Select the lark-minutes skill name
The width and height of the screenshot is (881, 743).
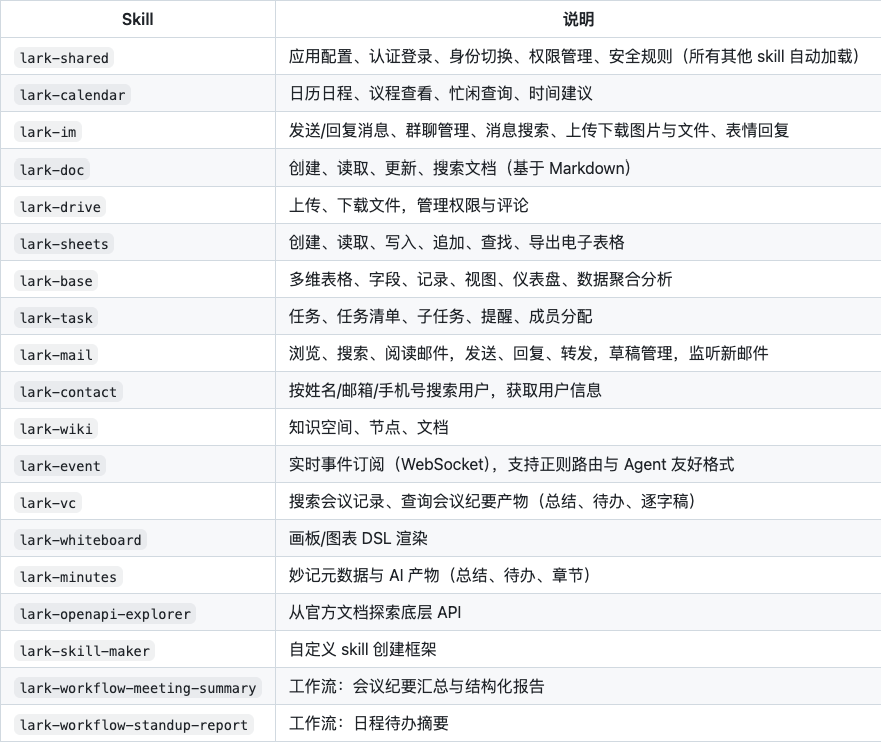tap(69, 577)
